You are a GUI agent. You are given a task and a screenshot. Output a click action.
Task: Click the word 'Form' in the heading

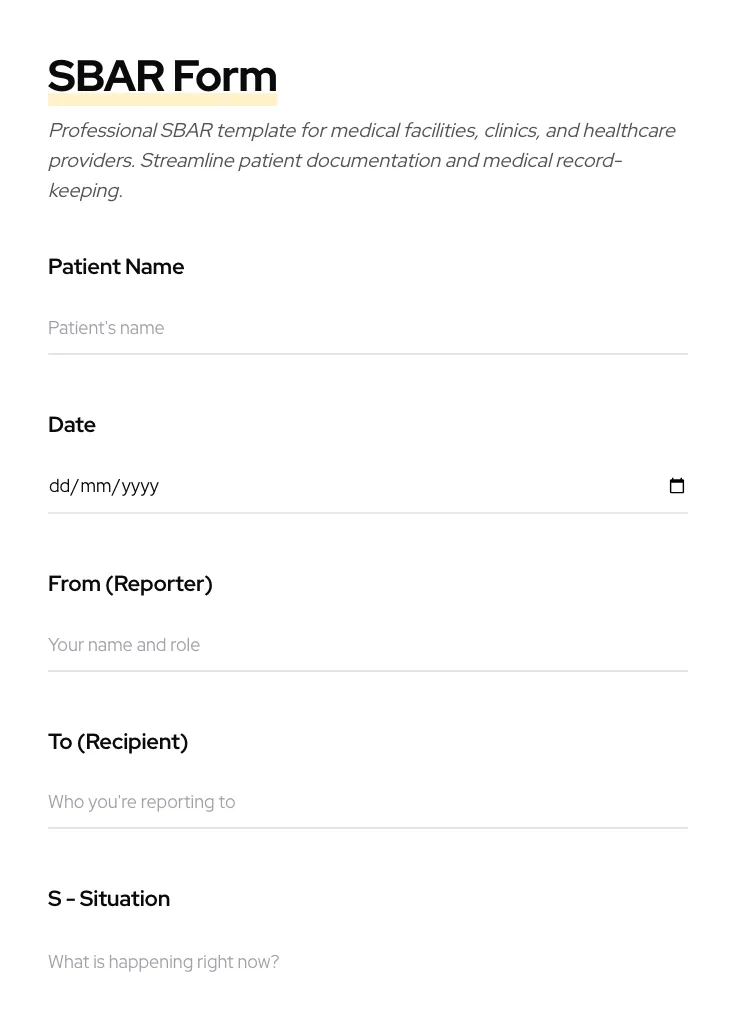224,77
